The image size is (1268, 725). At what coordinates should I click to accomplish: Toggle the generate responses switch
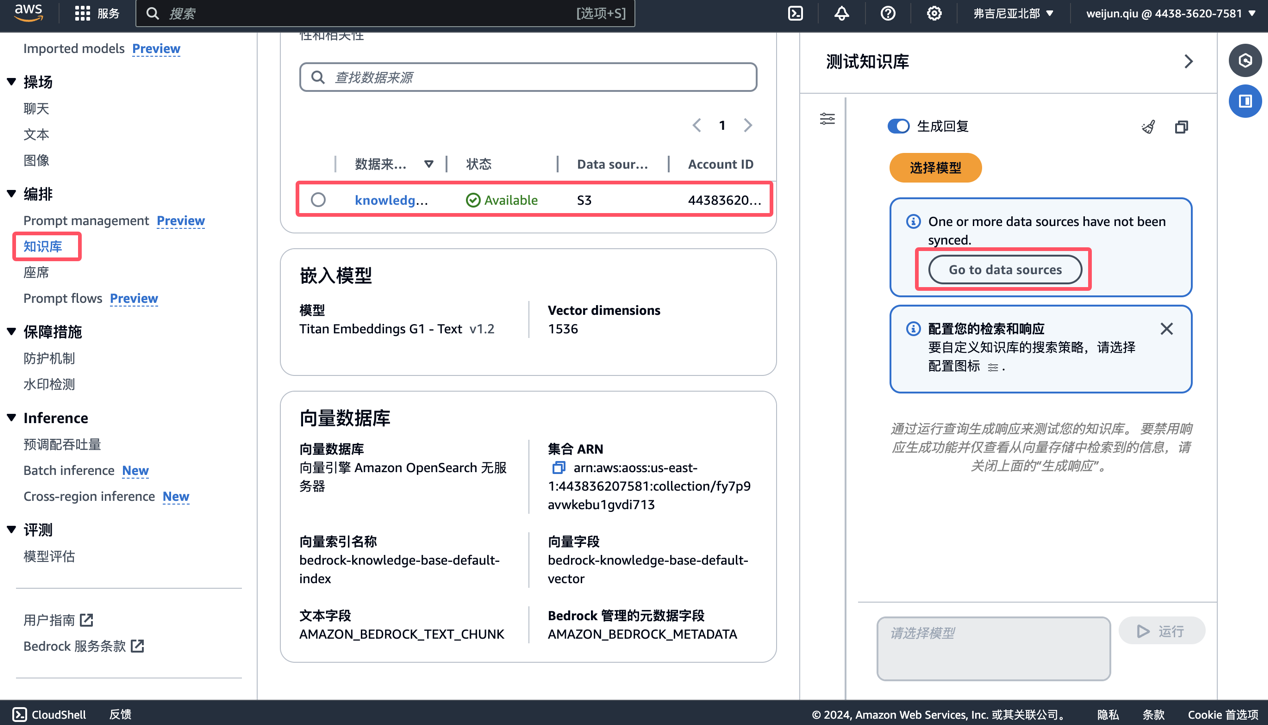[x=898, y=126]
